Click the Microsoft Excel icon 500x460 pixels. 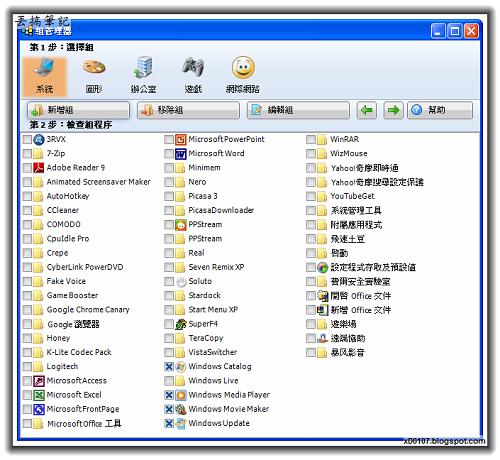pos(39,395)
